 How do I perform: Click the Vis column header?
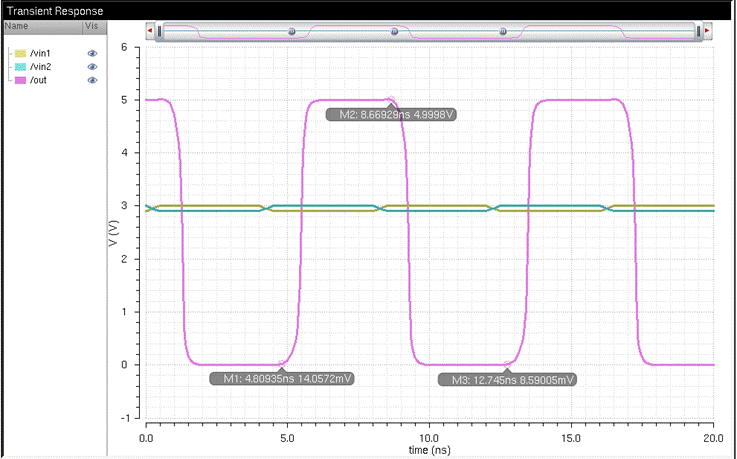pyautogui.click(x=94, y=27)
